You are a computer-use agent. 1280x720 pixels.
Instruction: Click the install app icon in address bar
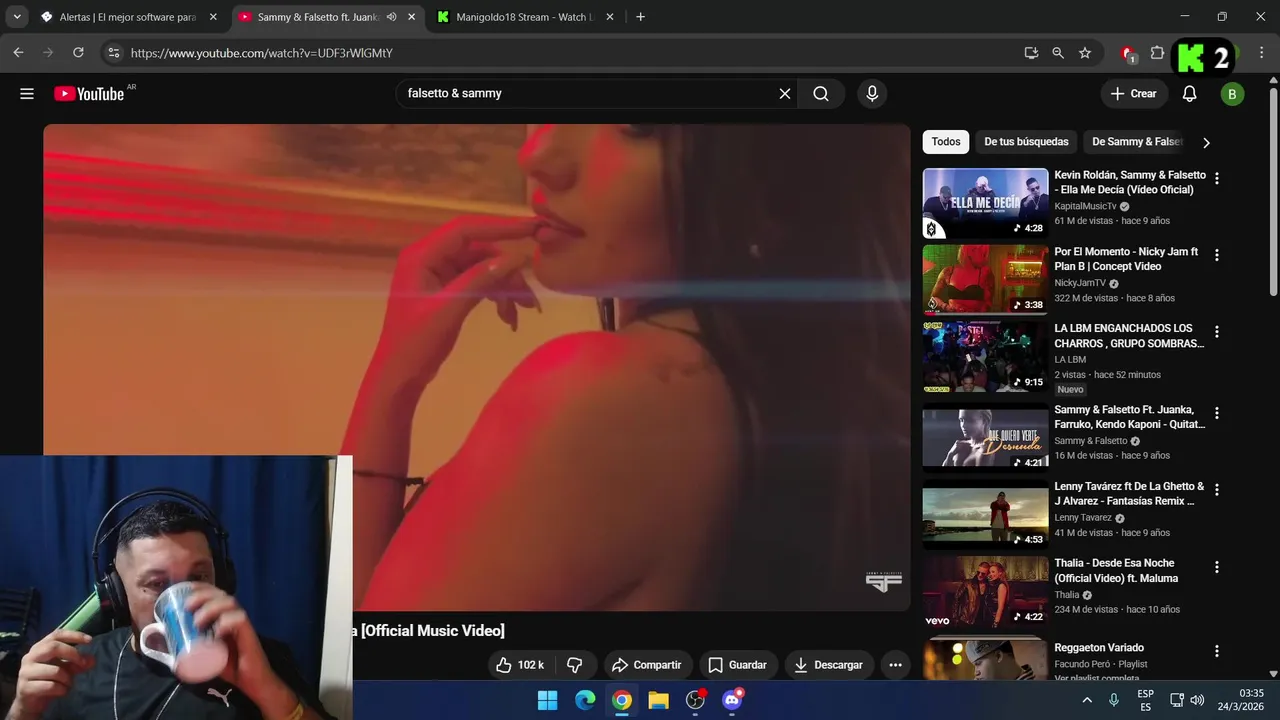1031,53
